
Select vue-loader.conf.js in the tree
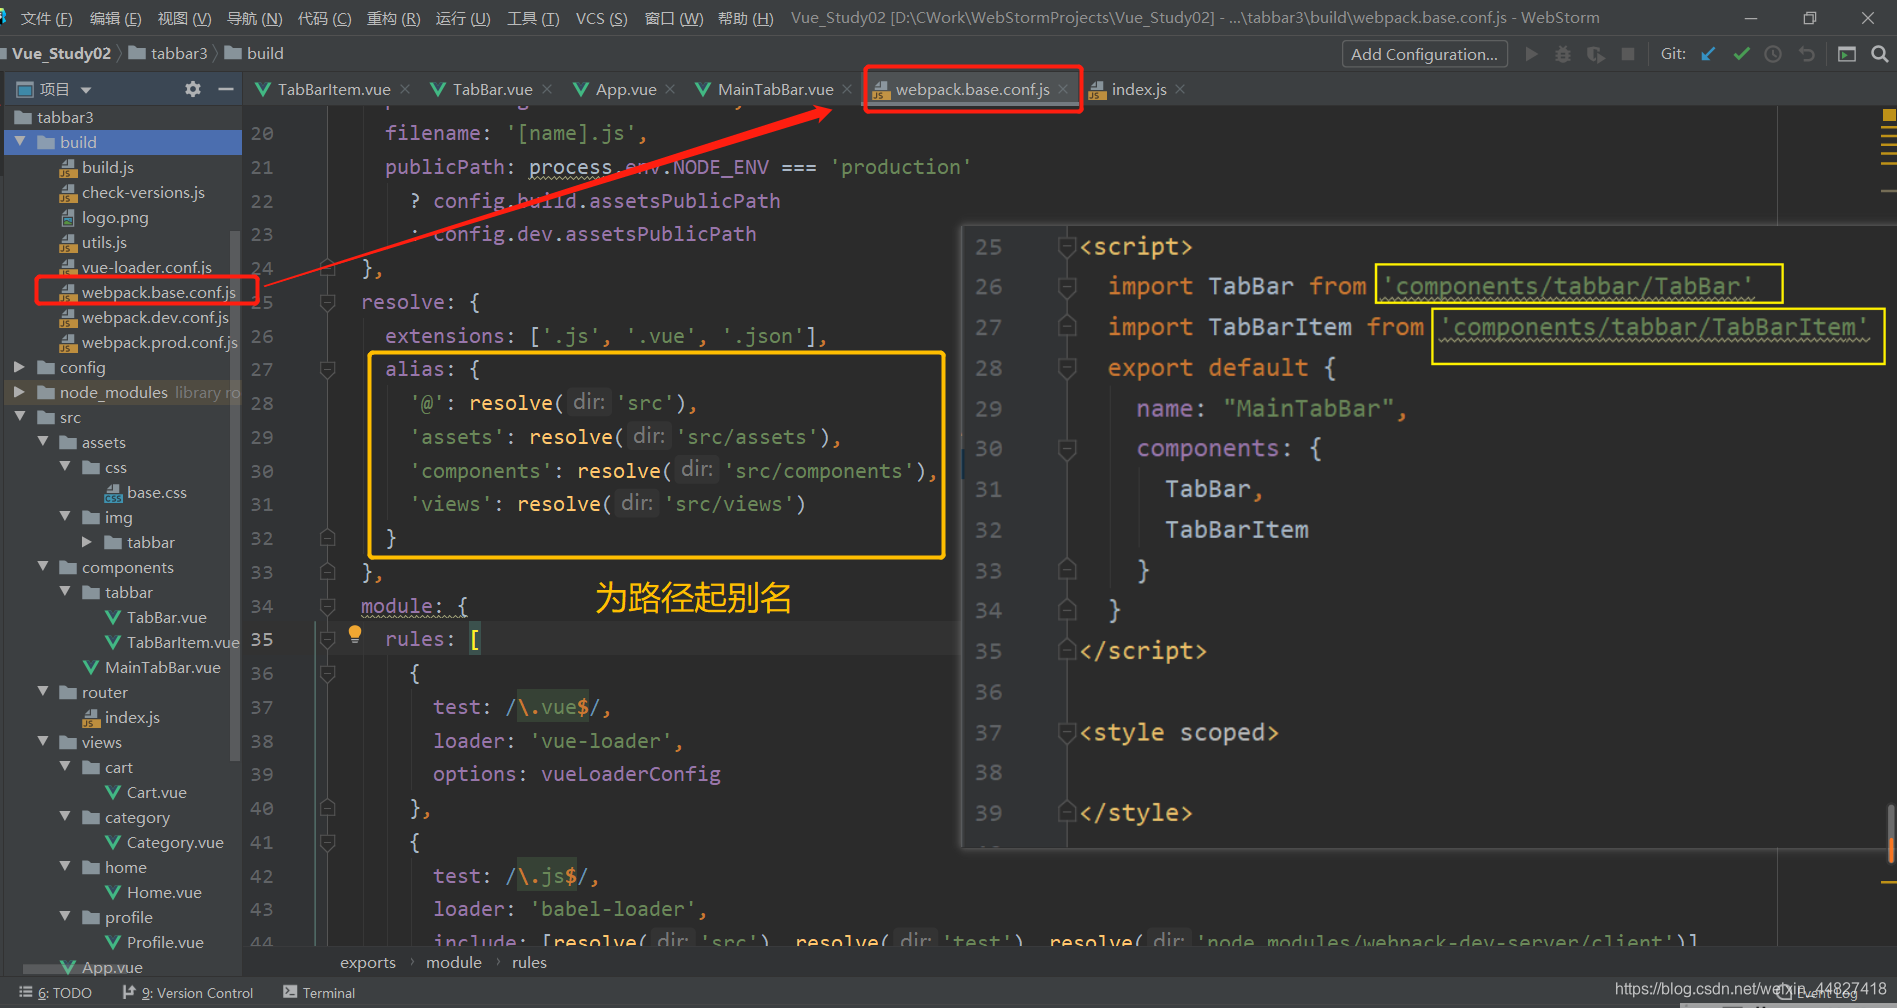[136, 267]
